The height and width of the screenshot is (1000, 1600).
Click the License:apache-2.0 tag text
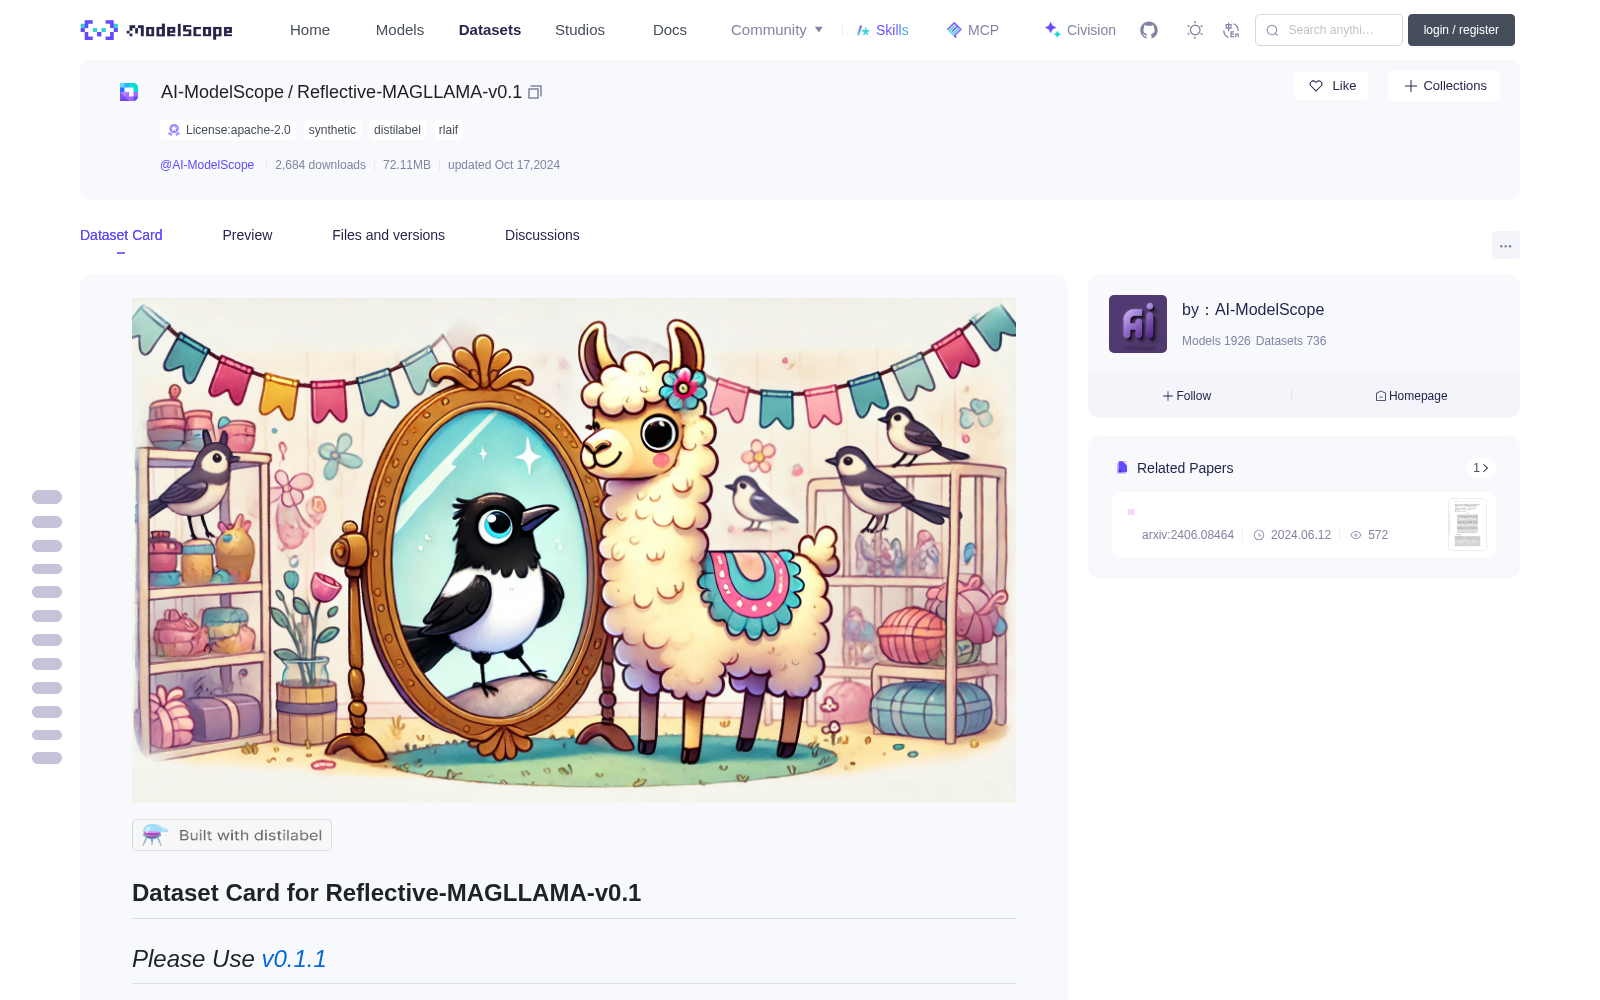point(238,130)
